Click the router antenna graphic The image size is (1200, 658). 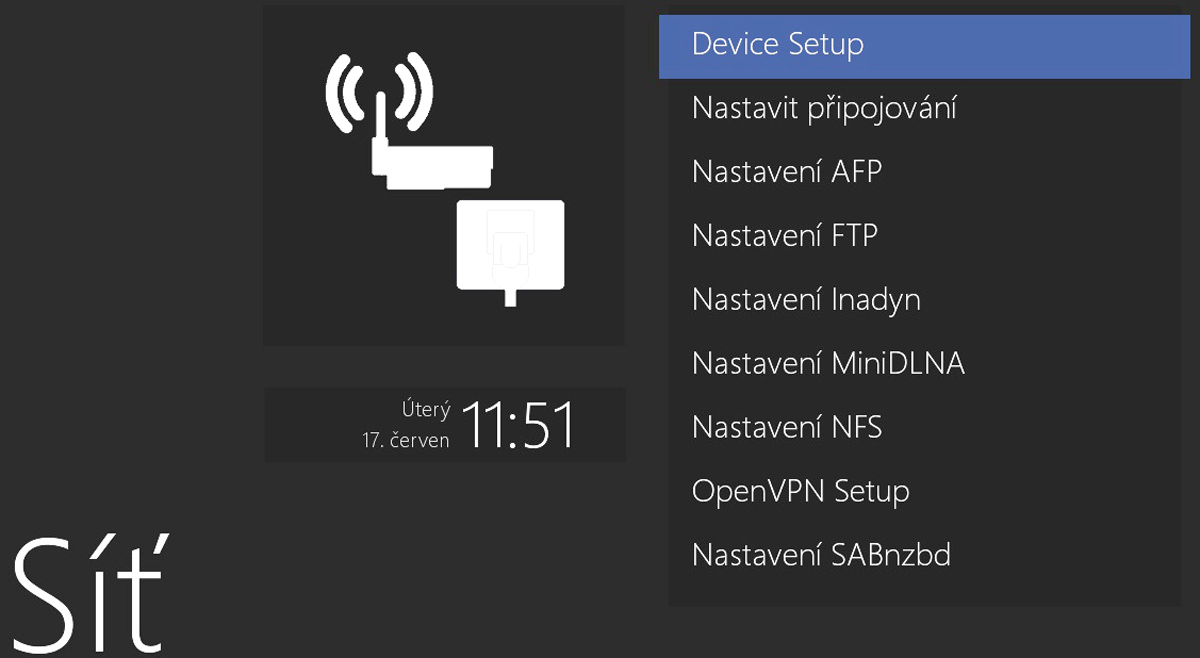pos(379,118)
